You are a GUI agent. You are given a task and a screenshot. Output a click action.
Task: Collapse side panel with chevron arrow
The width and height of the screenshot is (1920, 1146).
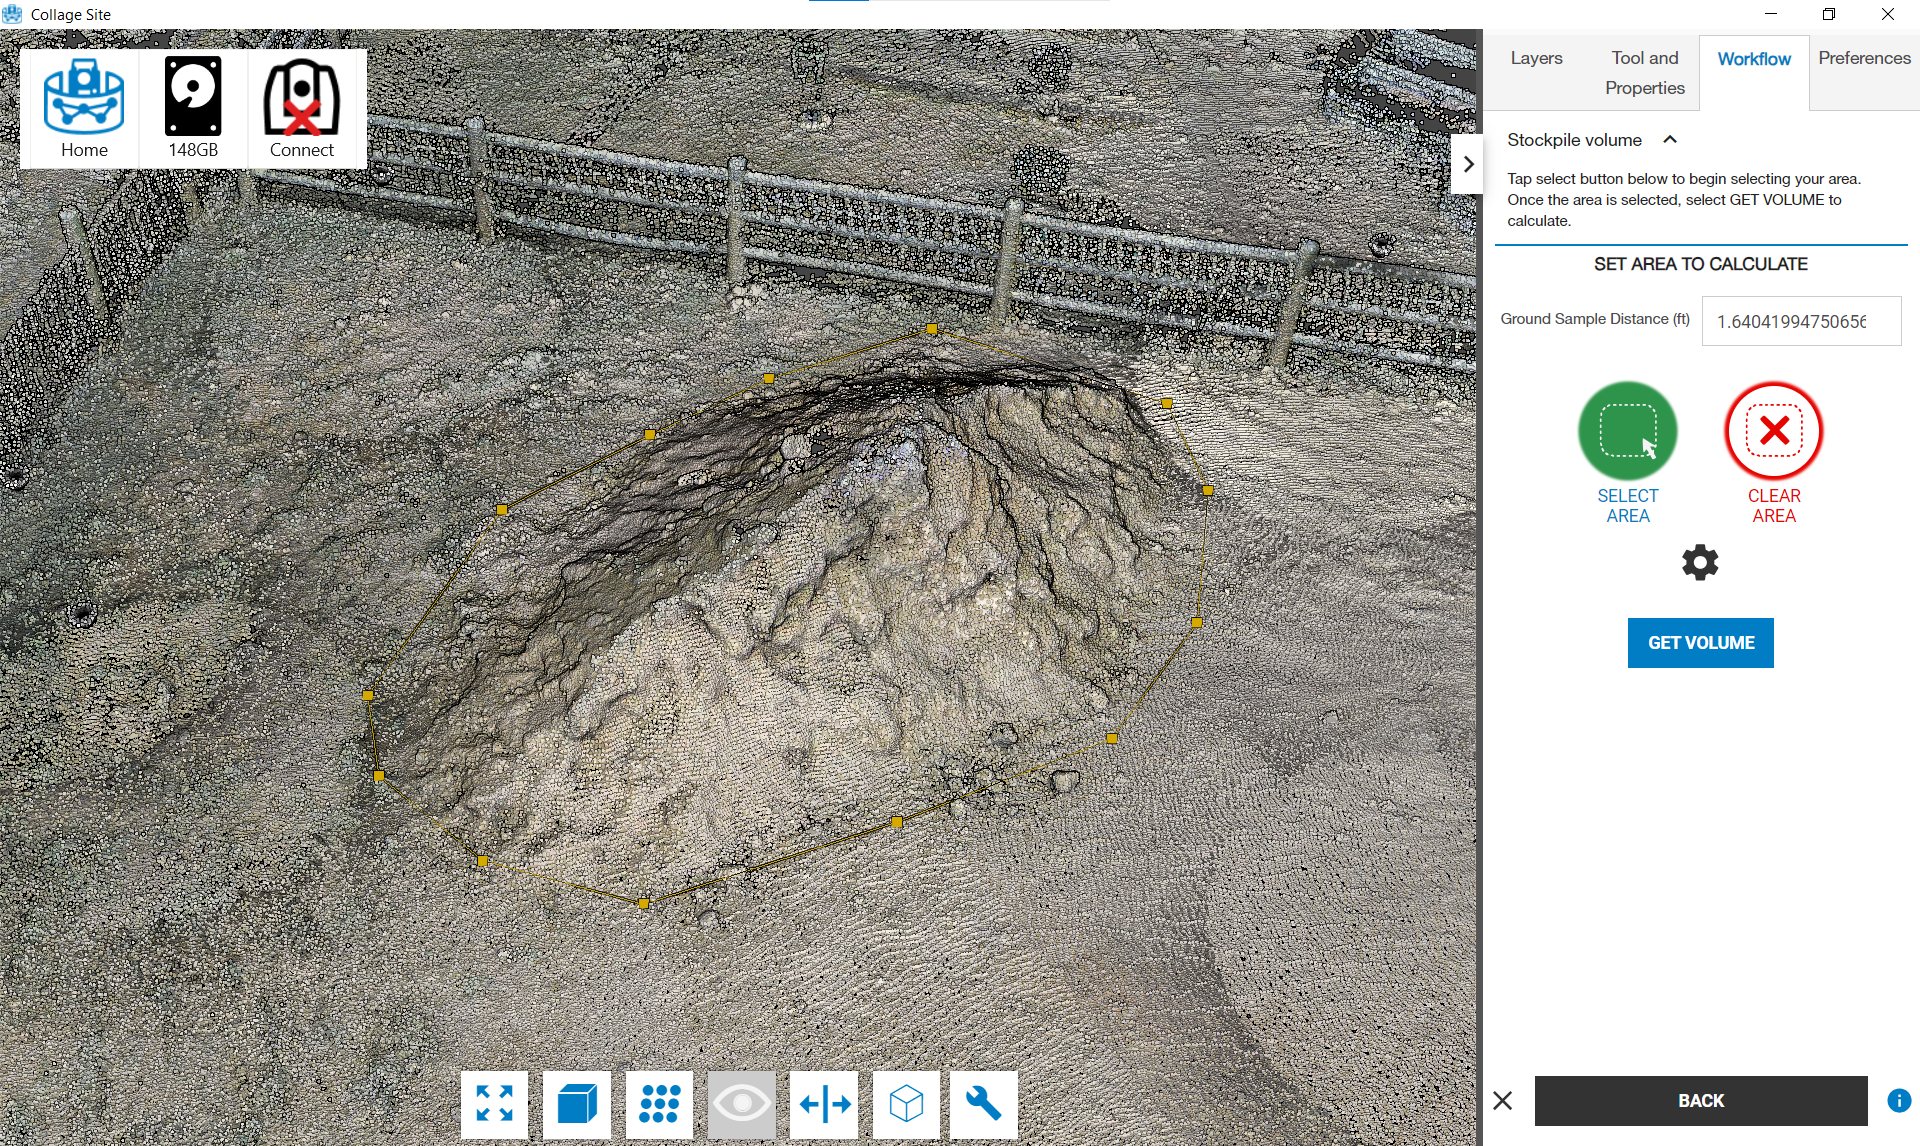click(x=1467, y=164)
